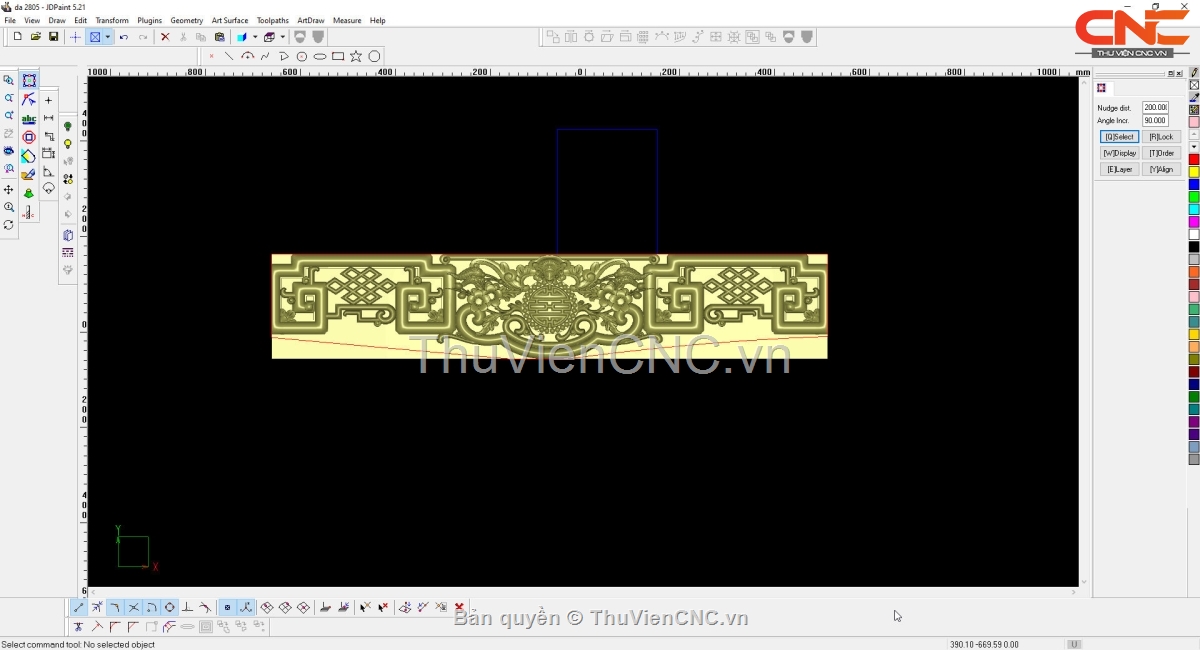Click the [T]Order button
1200x650 pixels.
click(1161, 153)
